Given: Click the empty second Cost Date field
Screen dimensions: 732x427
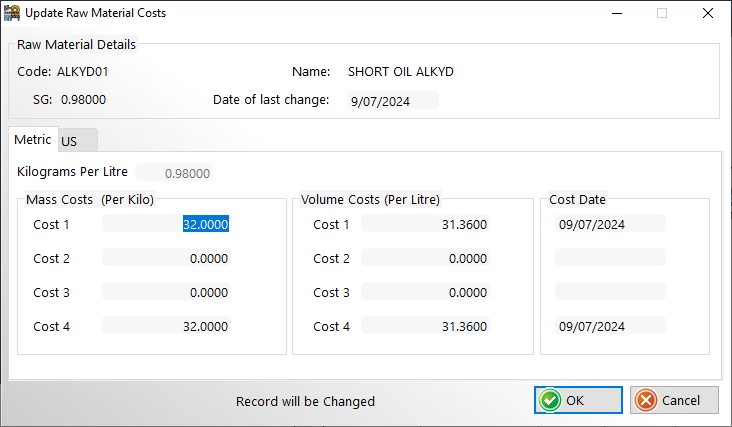Looking at the screenshot, I should [x=610, y=258].
